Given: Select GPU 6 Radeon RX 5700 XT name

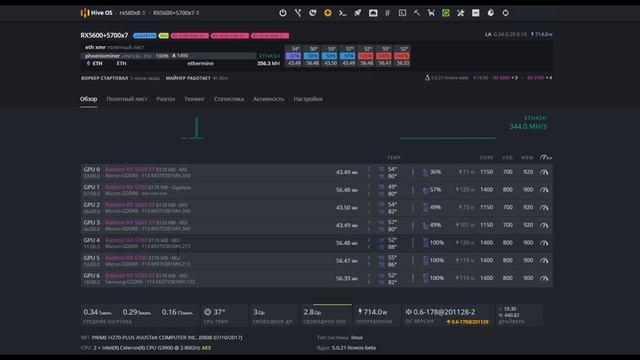Looking at the screenshot, I should (x=130, y=276).
